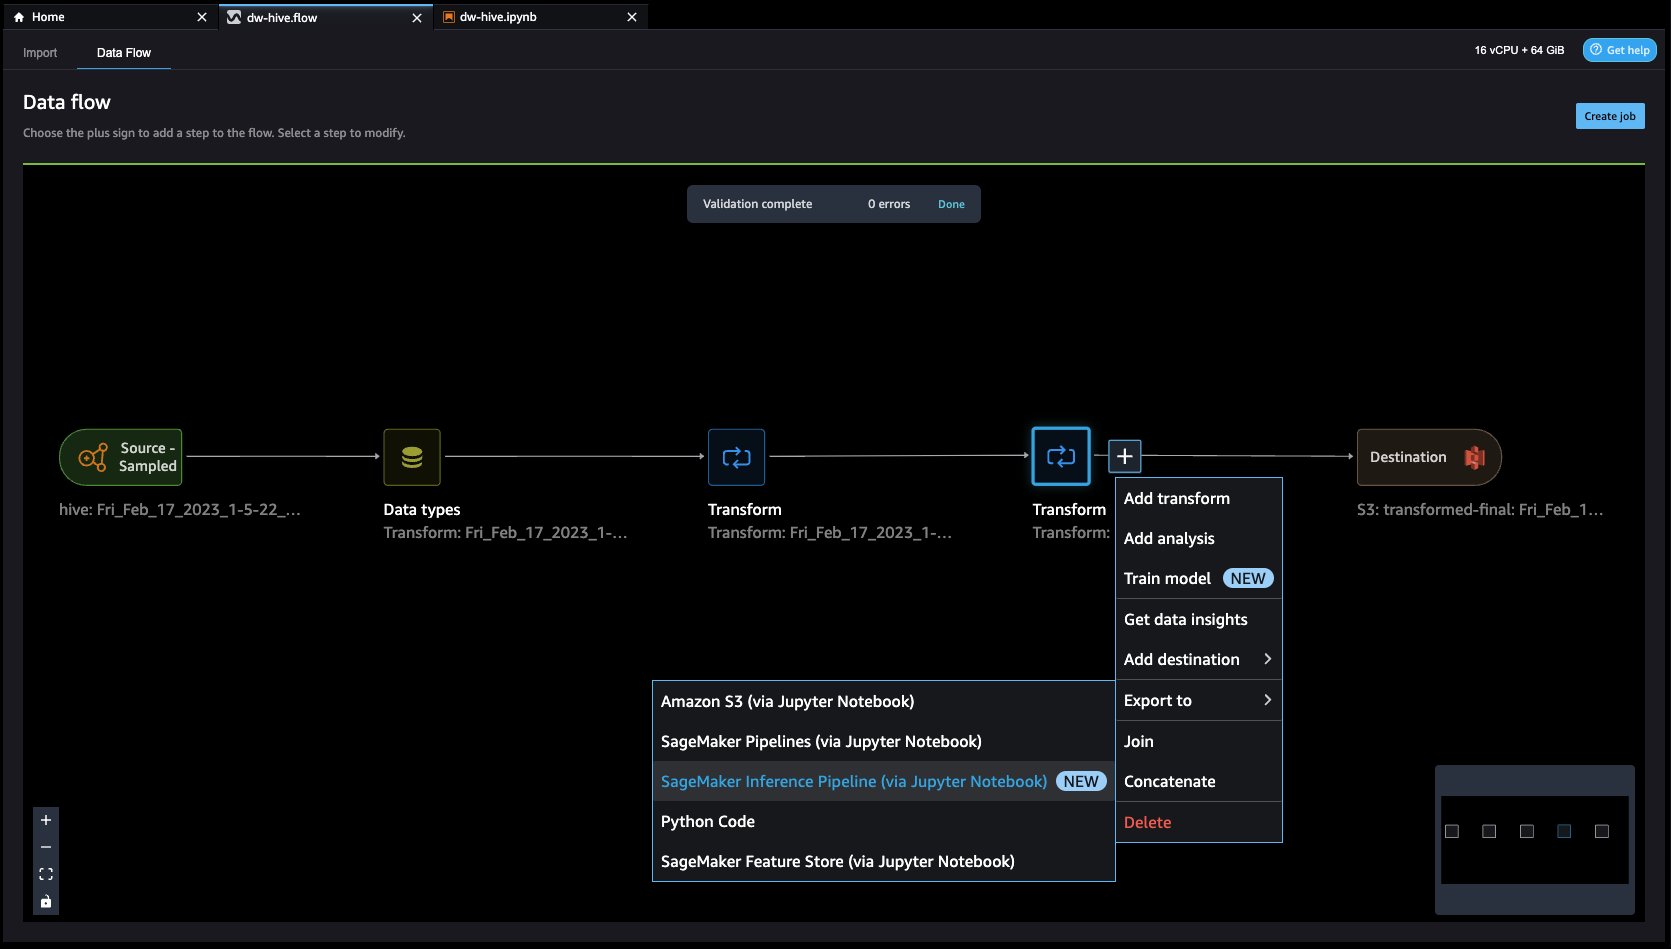Screen dimensions: 1671x949
Task: Select the Data types node icon
Action: coord(412,457)
